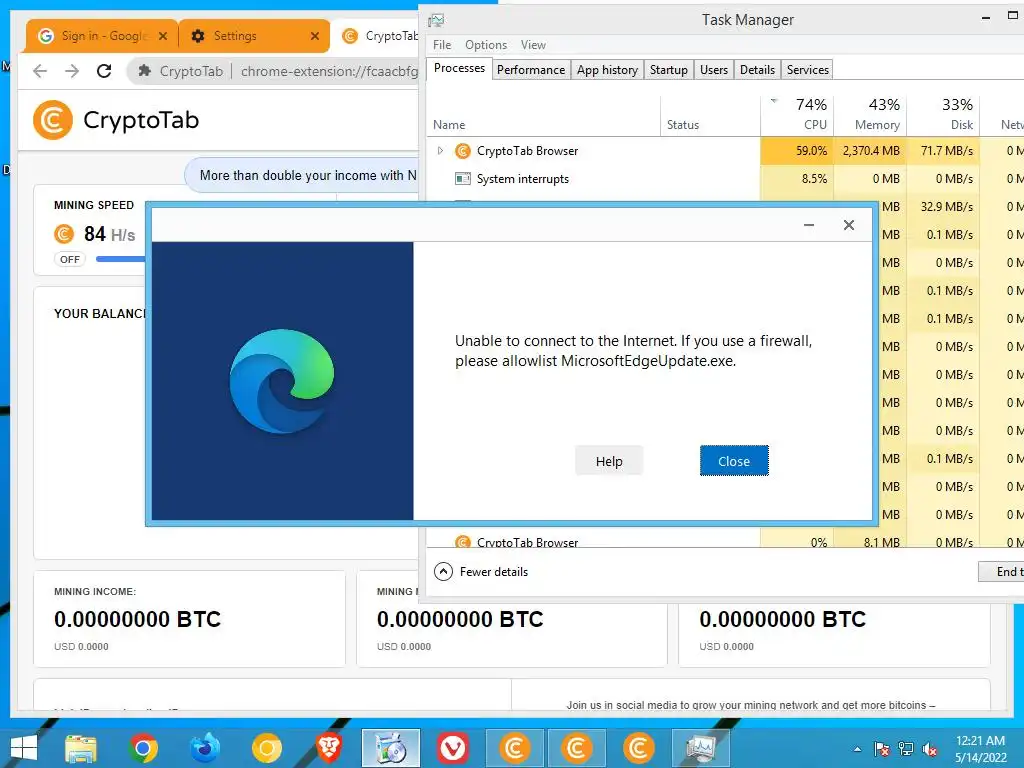This screenshot has height=768, width=1024.
Task: Select the first highlighted CryptoTab taskbar button
Action: [515, 748]
